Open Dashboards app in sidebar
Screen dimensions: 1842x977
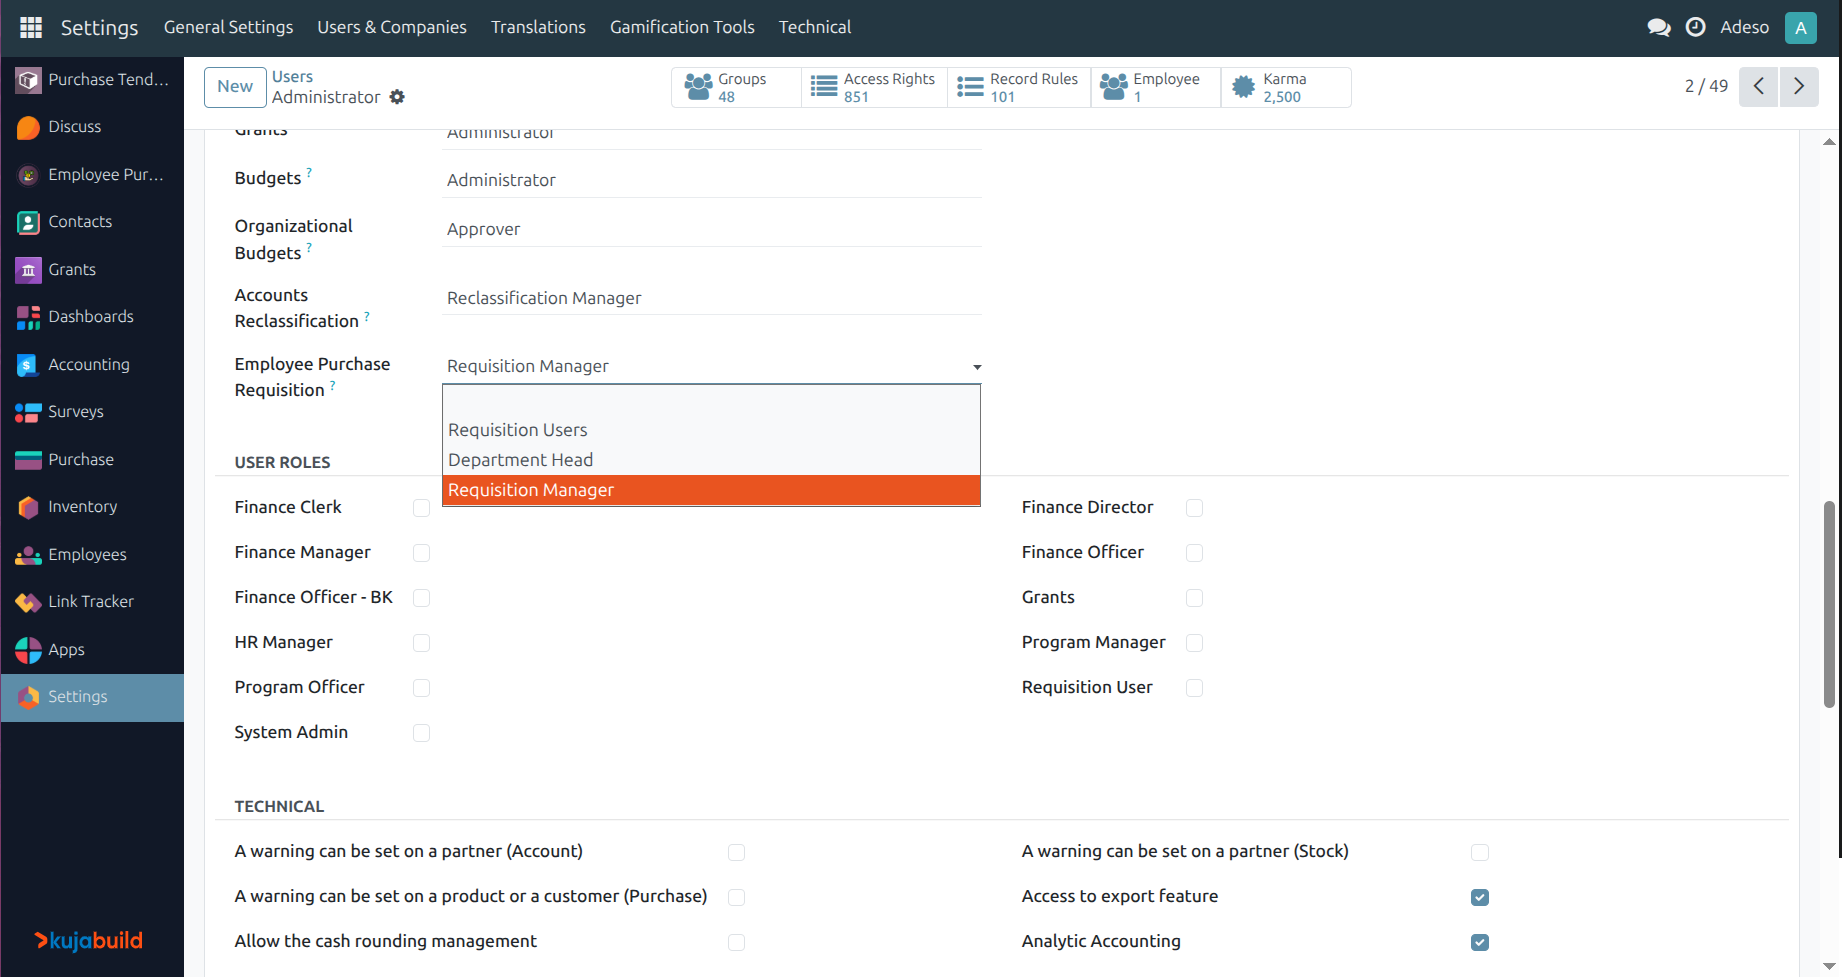point(92,317)
